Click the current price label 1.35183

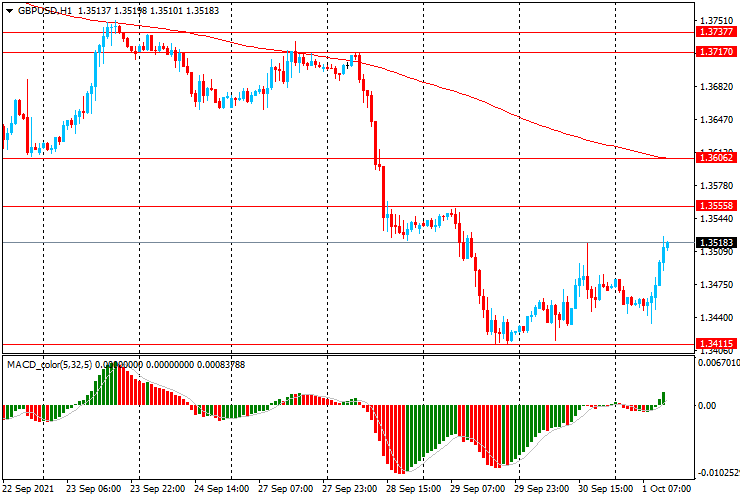[x=717, y=242]
